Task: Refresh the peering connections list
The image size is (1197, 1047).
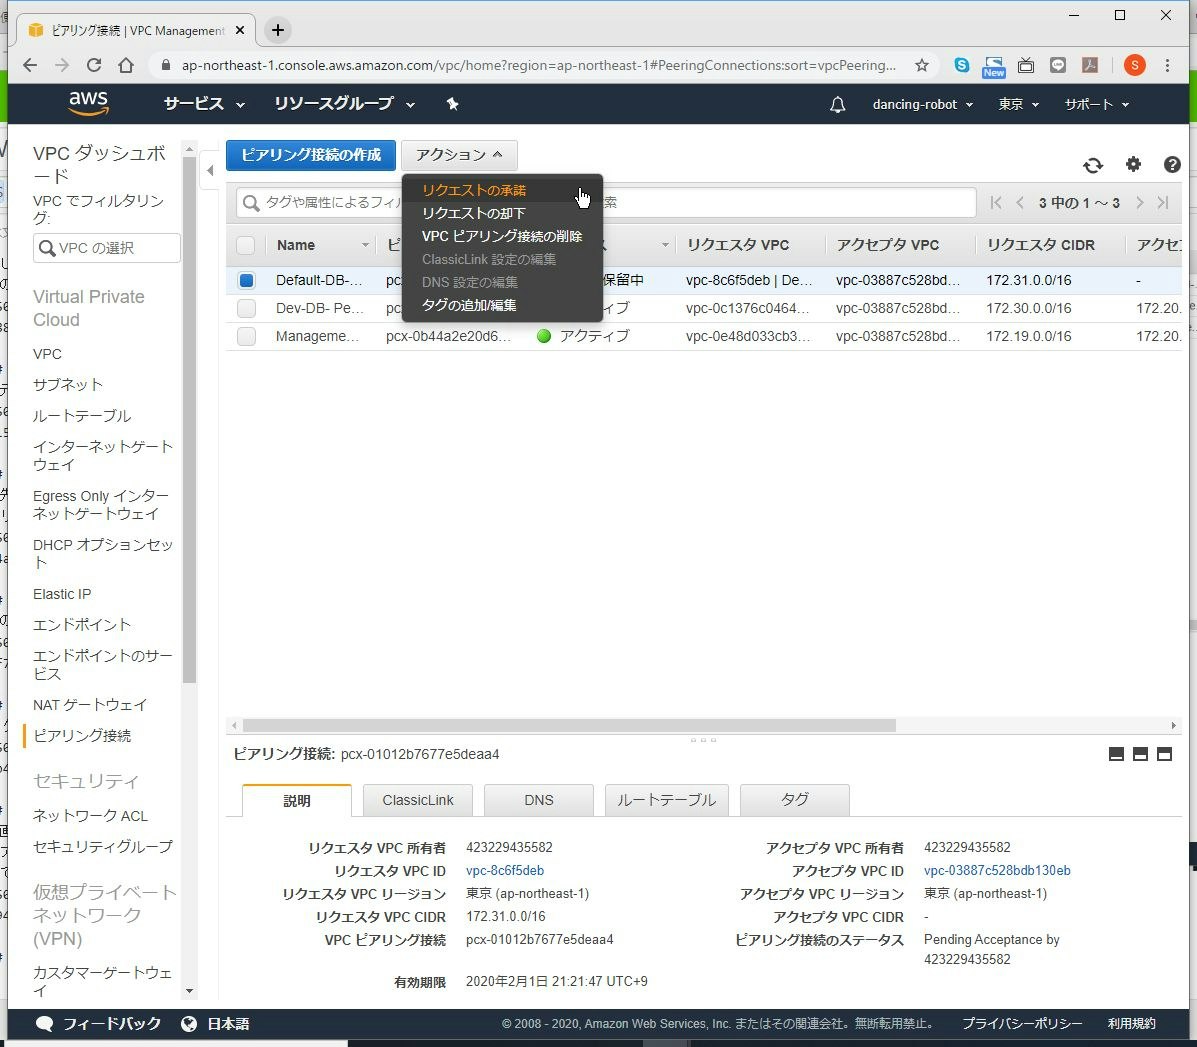Action: click(1092, 165)
